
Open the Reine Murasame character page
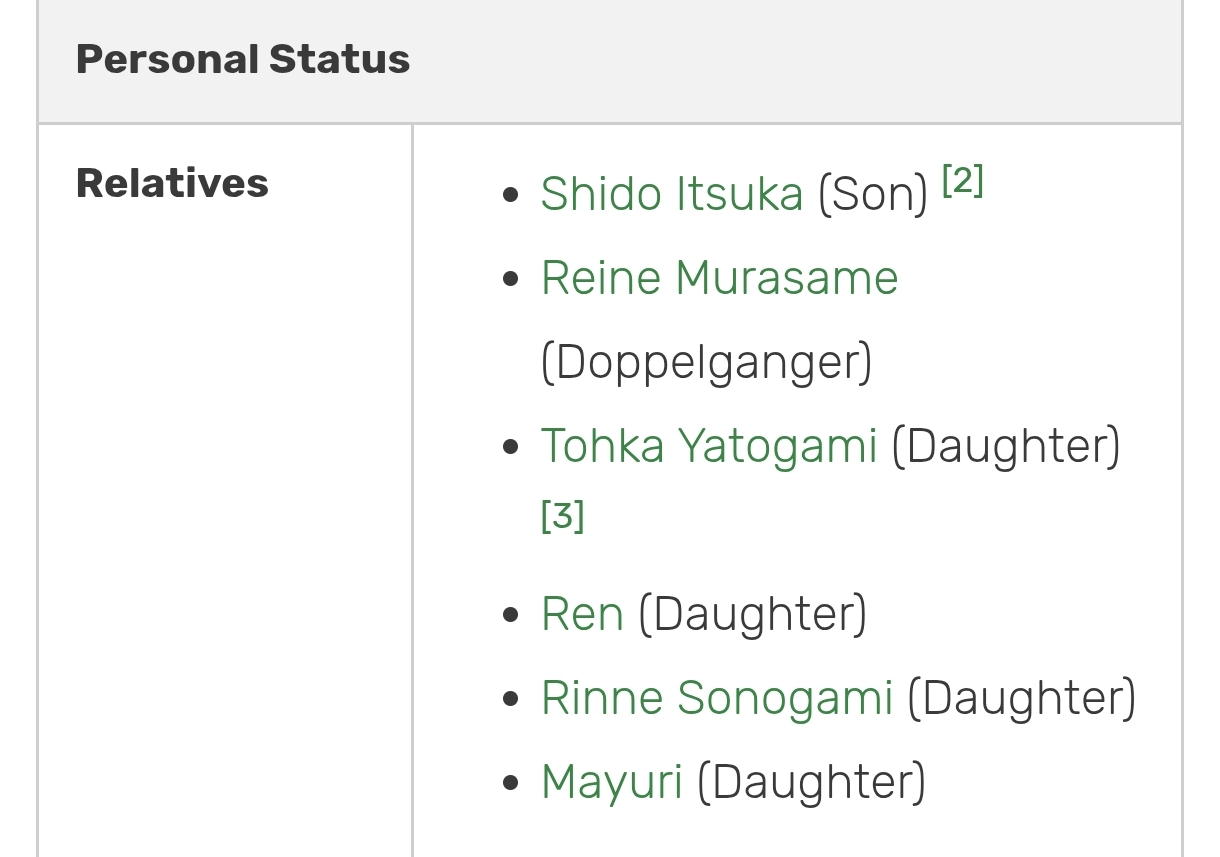click(719, 278)
